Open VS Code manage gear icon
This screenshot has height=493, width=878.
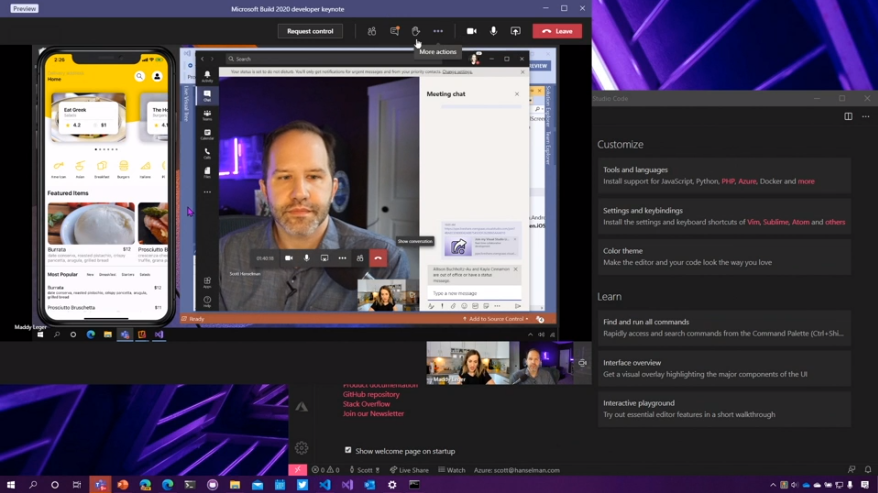[301, 448]
